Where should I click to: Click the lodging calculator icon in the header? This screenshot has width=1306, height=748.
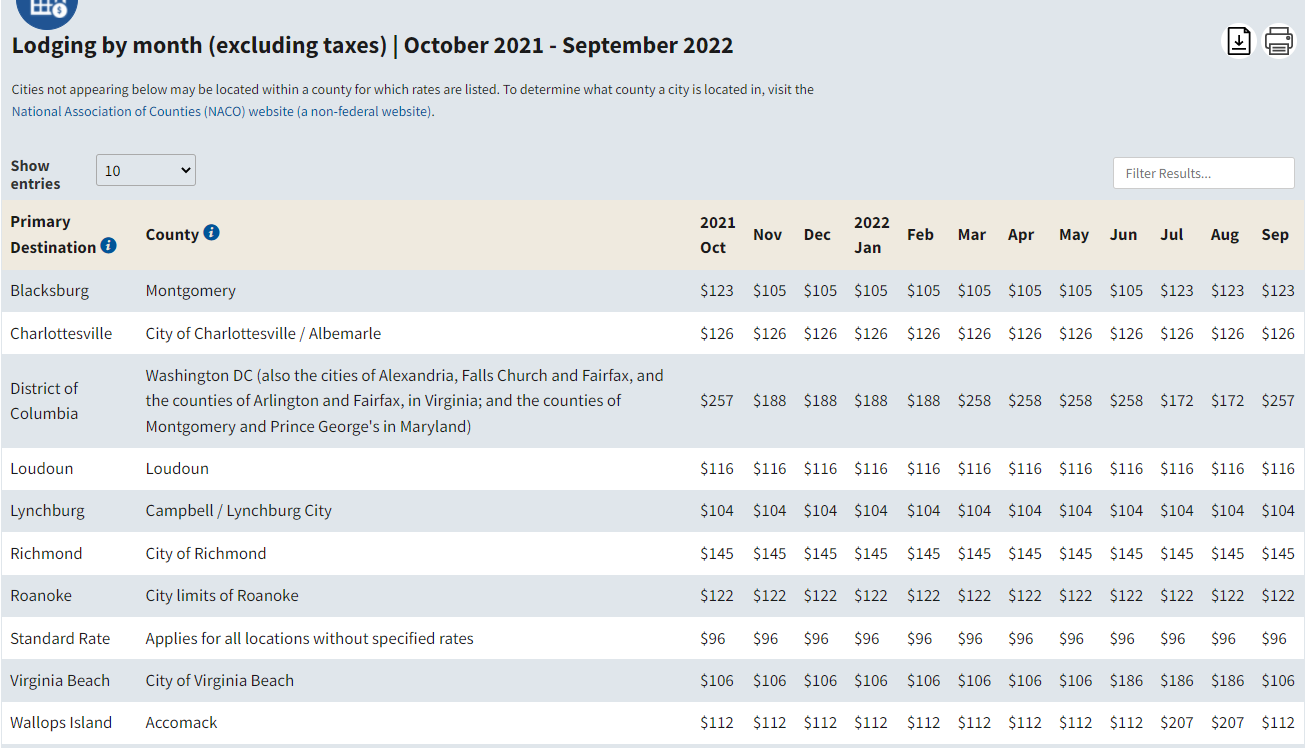(46, 8)
